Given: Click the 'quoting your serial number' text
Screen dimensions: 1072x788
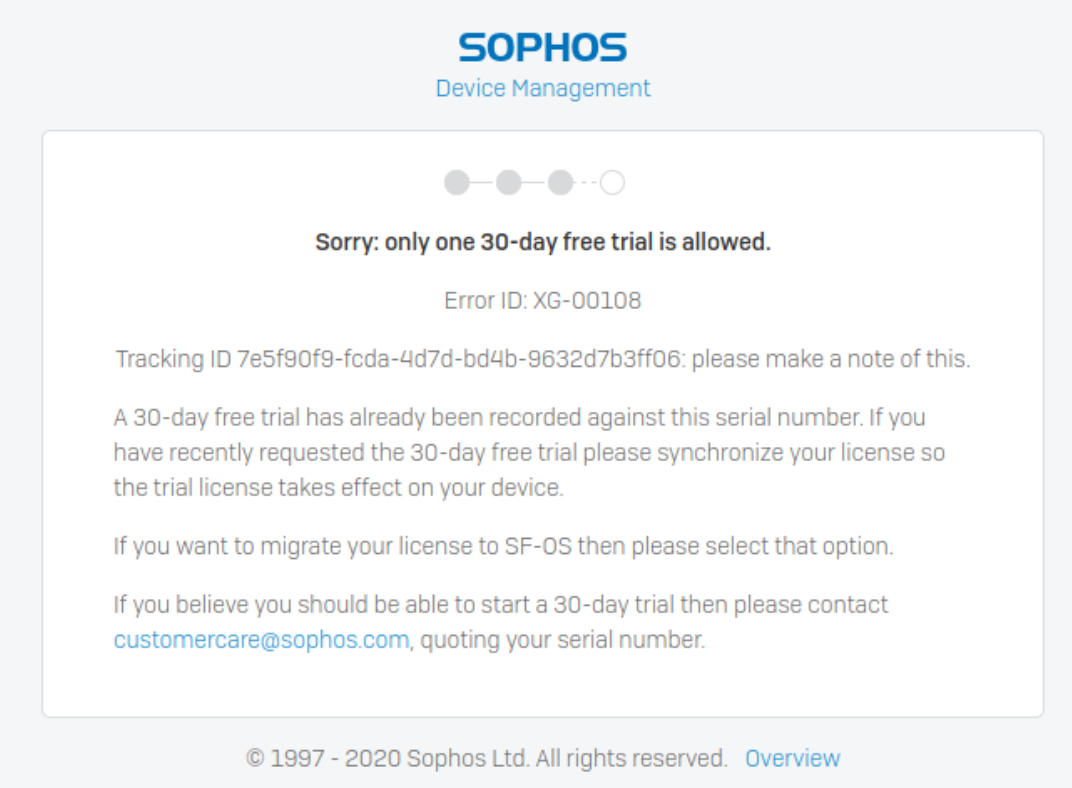Looking at the screenshot, I should click(562, 640).
